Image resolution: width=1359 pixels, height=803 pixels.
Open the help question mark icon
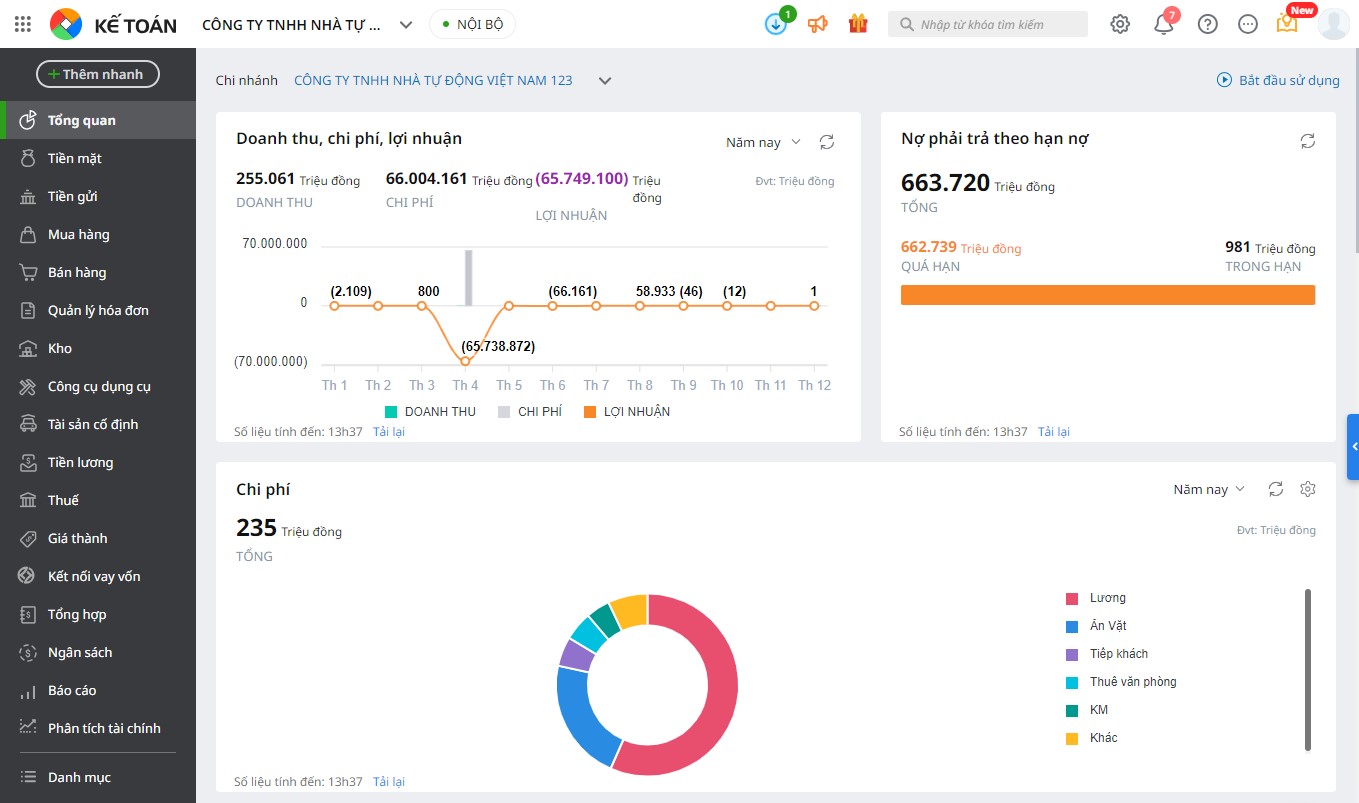tap(1208, 24)
